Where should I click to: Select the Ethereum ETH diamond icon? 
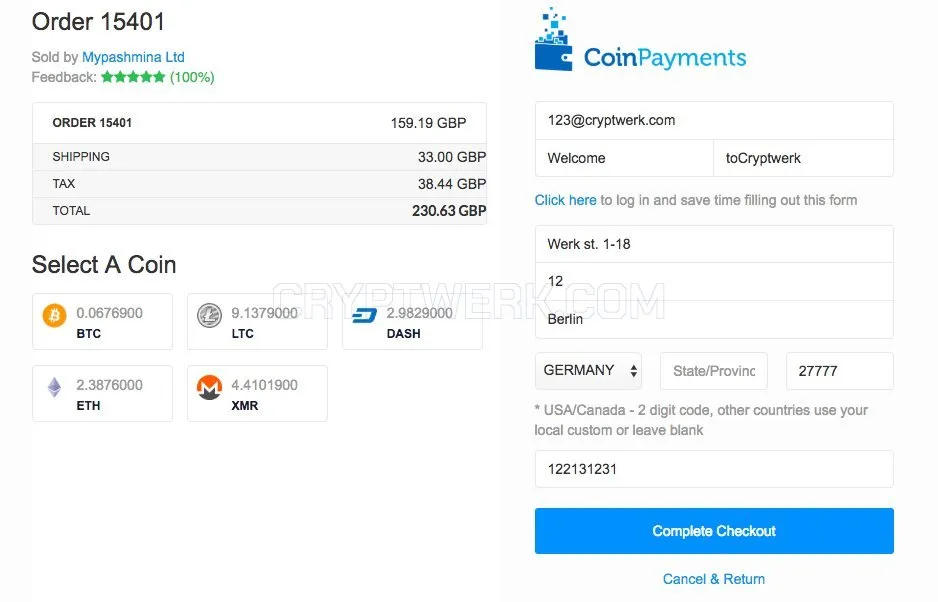coord(54,387)
